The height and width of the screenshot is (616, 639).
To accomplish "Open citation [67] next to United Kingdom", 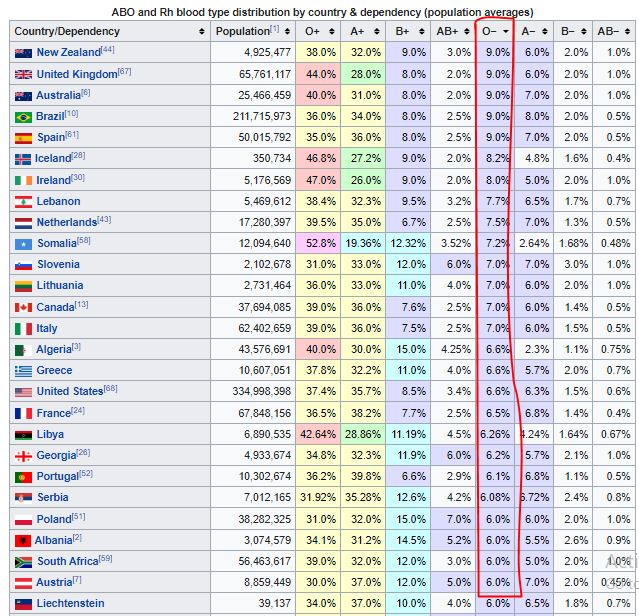I will (125, 72).
